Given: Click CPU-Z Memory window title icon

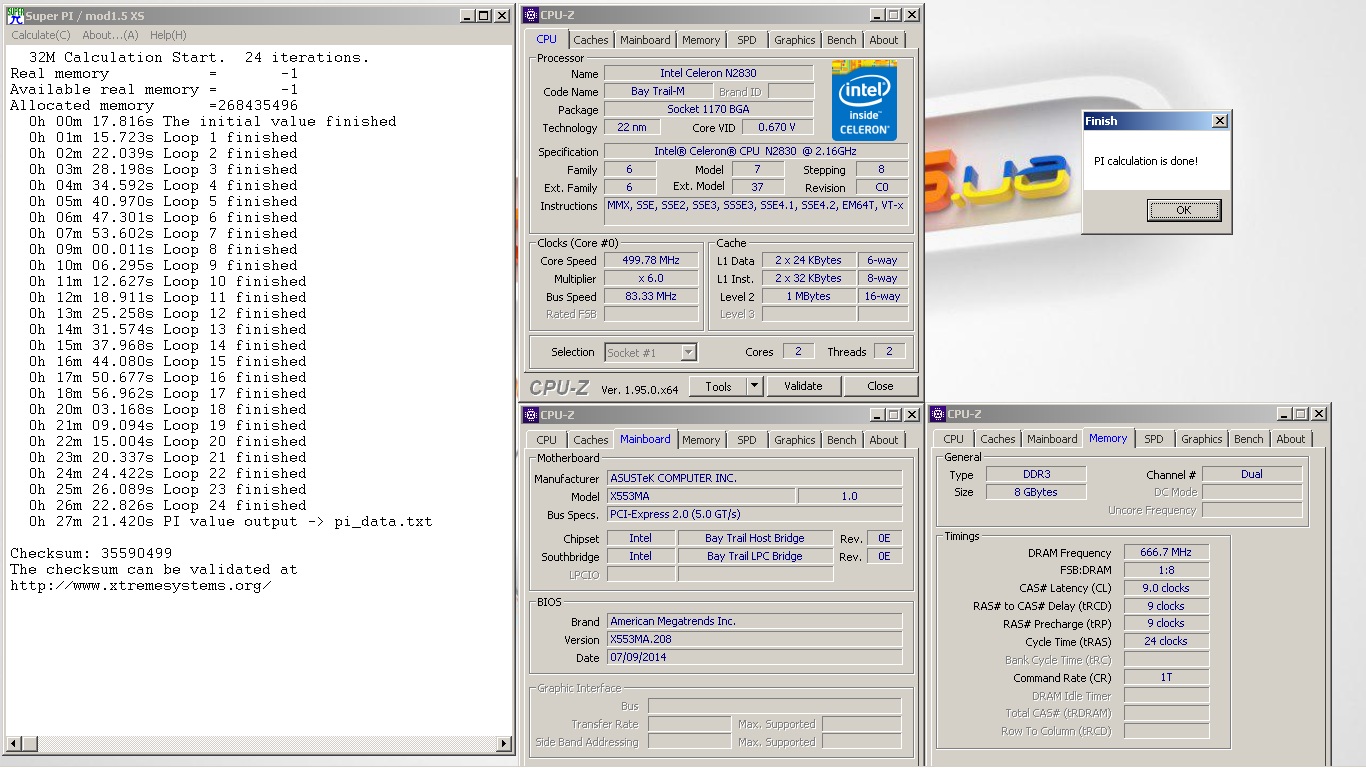Looking at the screenshot, I should 938,413.
